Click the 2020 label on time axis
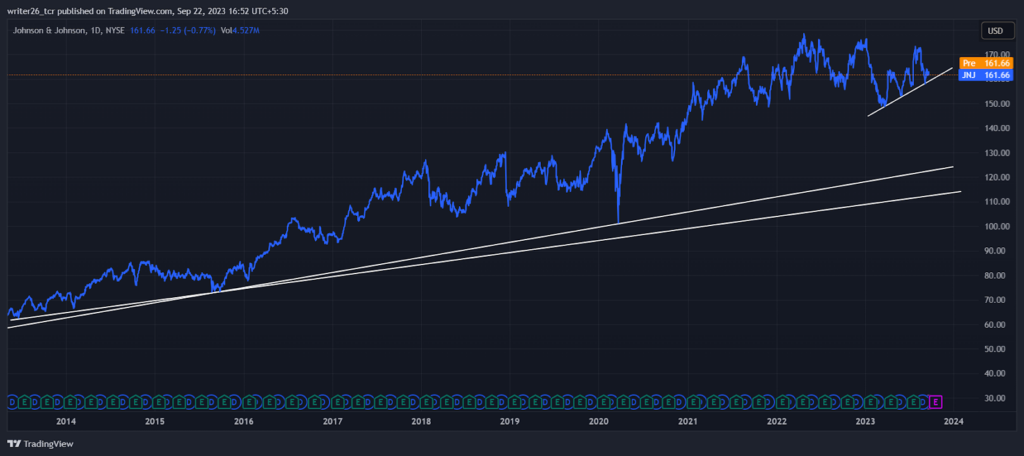 pyautogui.click(x=599, y=421)
